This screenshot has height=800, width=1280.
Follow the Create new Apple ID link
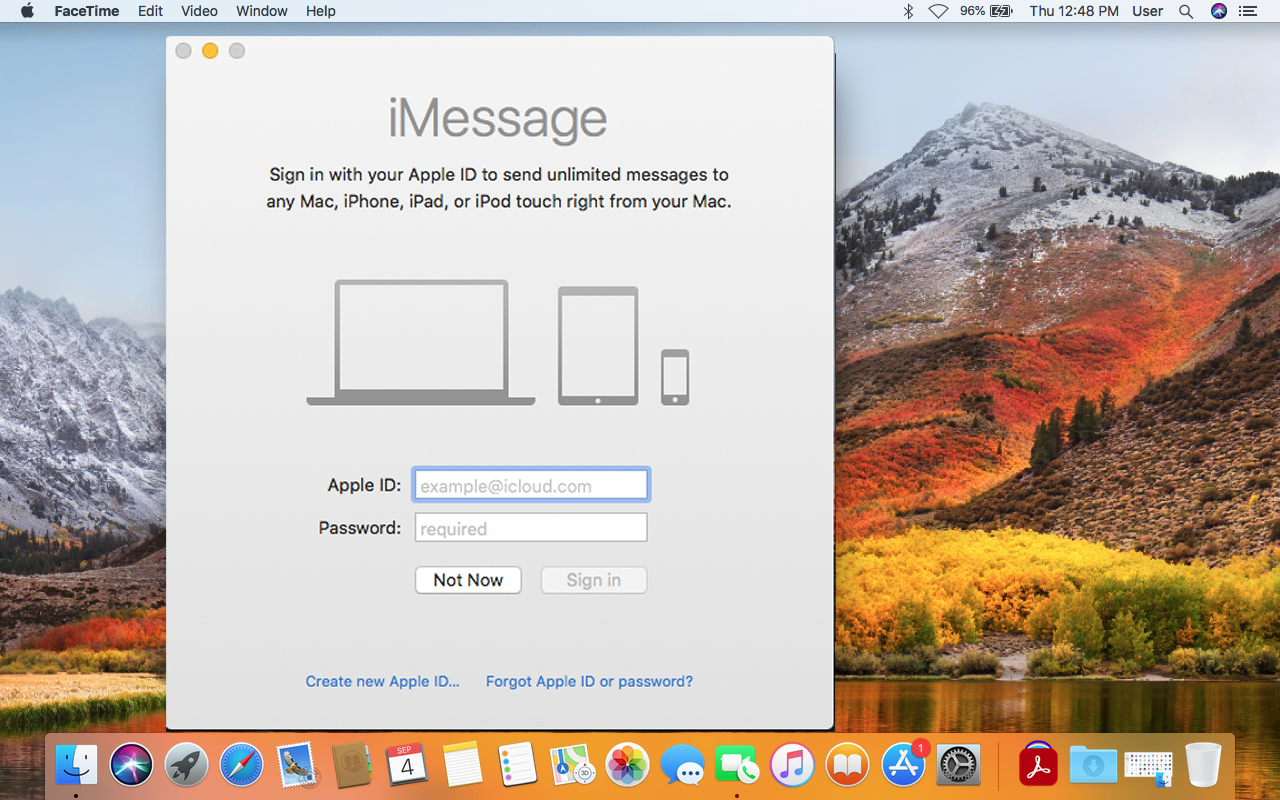click(x=383, y=681)
